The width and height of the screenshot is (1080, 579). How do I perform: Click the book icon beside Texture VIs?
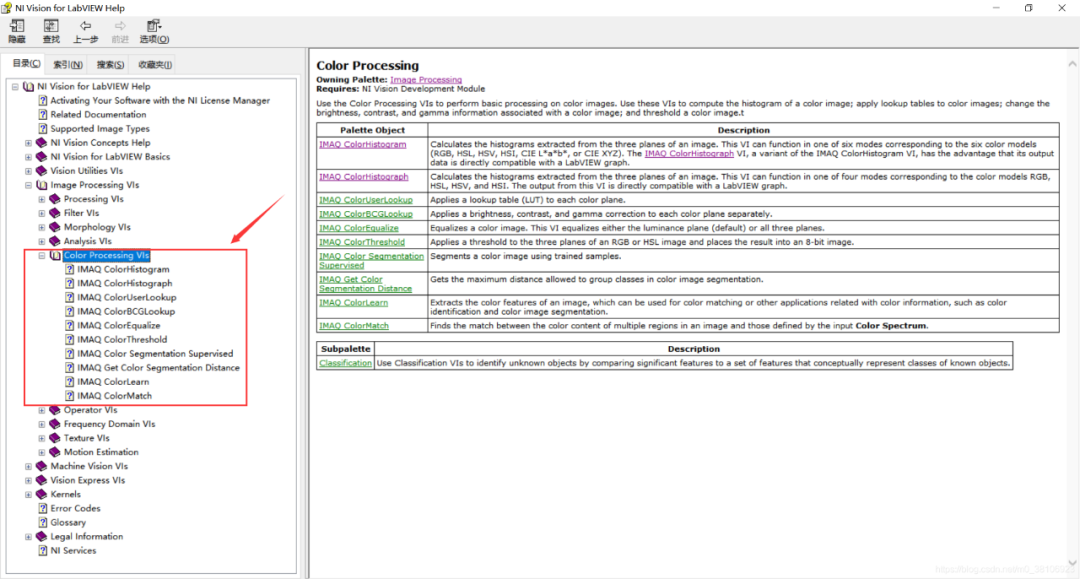tap(55, 438)
